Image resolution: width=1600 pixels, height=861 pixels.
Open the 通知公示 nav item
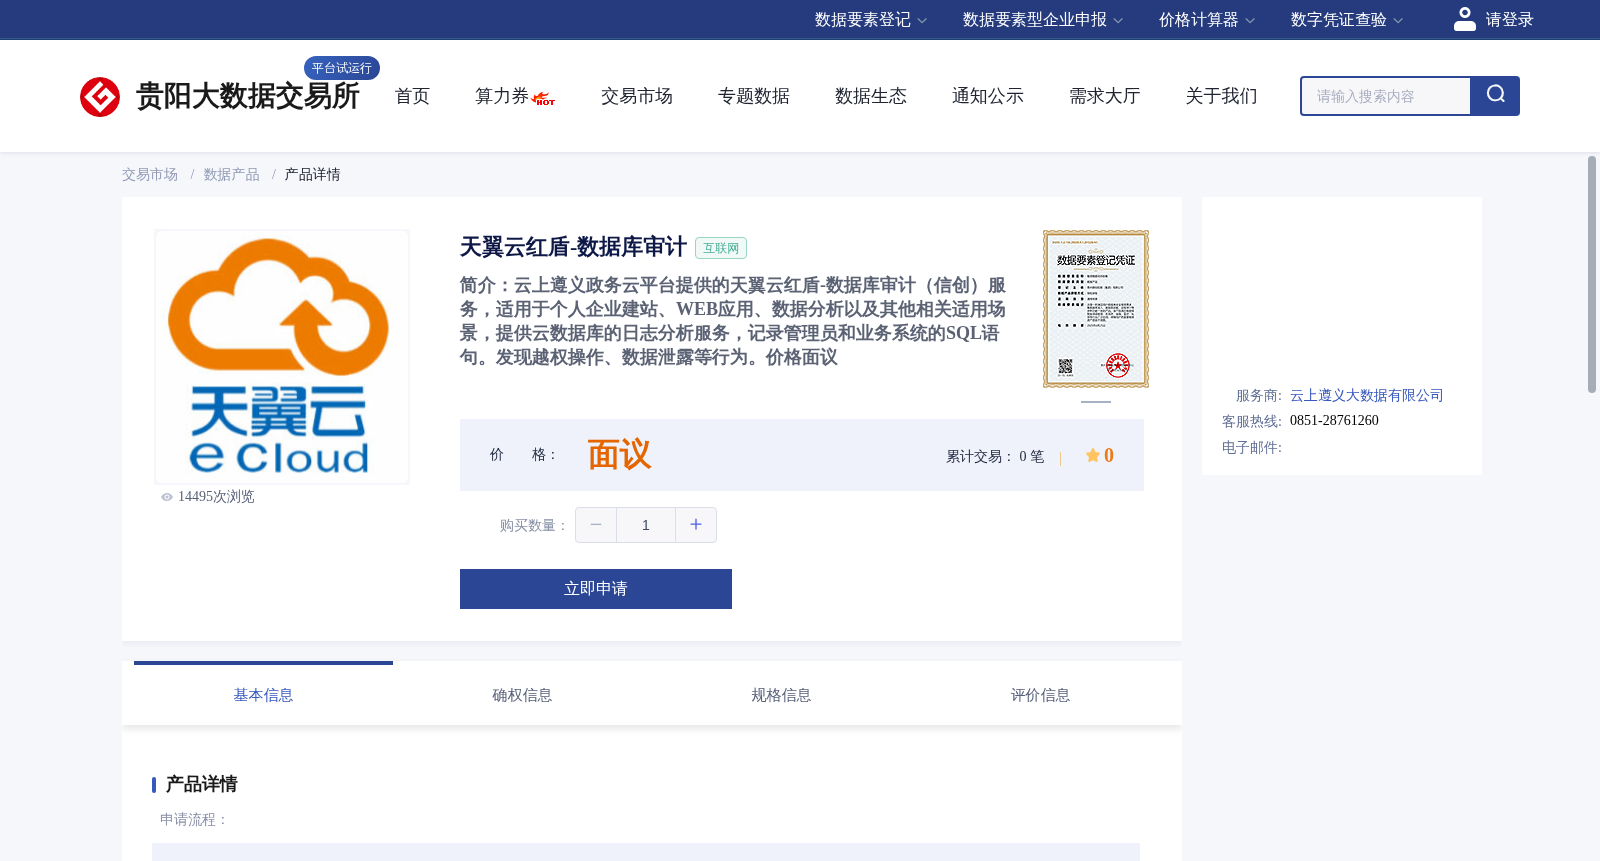988,96
